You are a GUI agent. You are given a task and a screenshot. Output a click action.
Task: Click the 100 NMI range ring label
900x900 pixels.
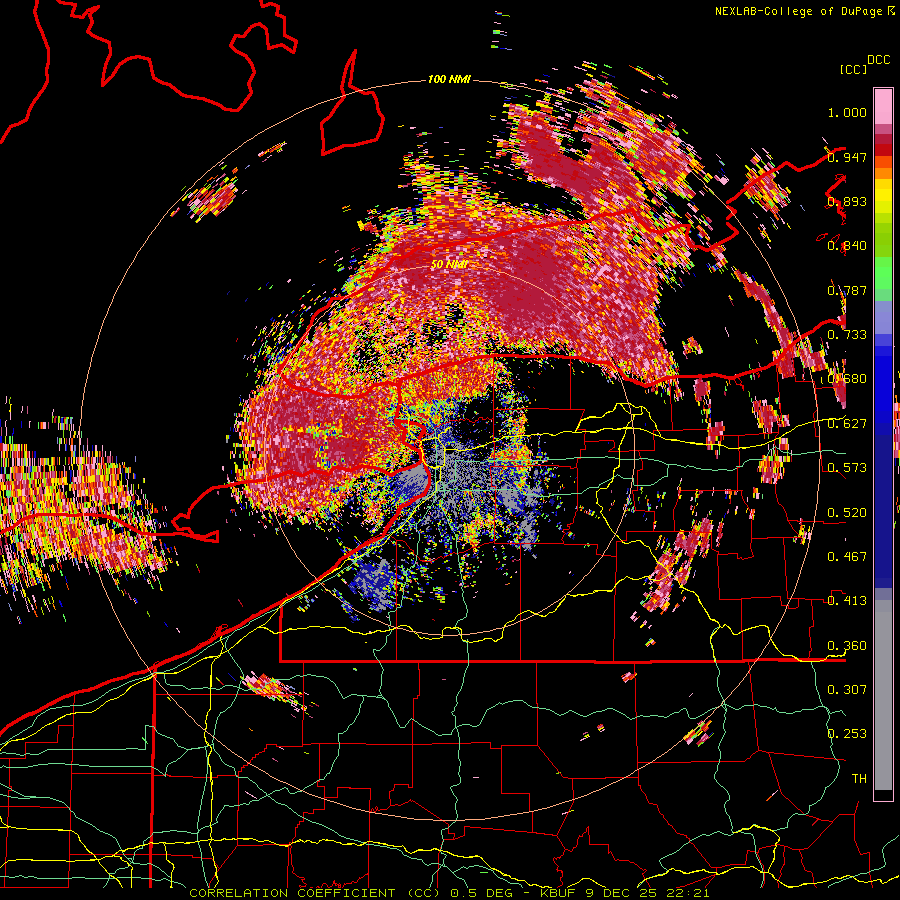[x=449, y=79]
